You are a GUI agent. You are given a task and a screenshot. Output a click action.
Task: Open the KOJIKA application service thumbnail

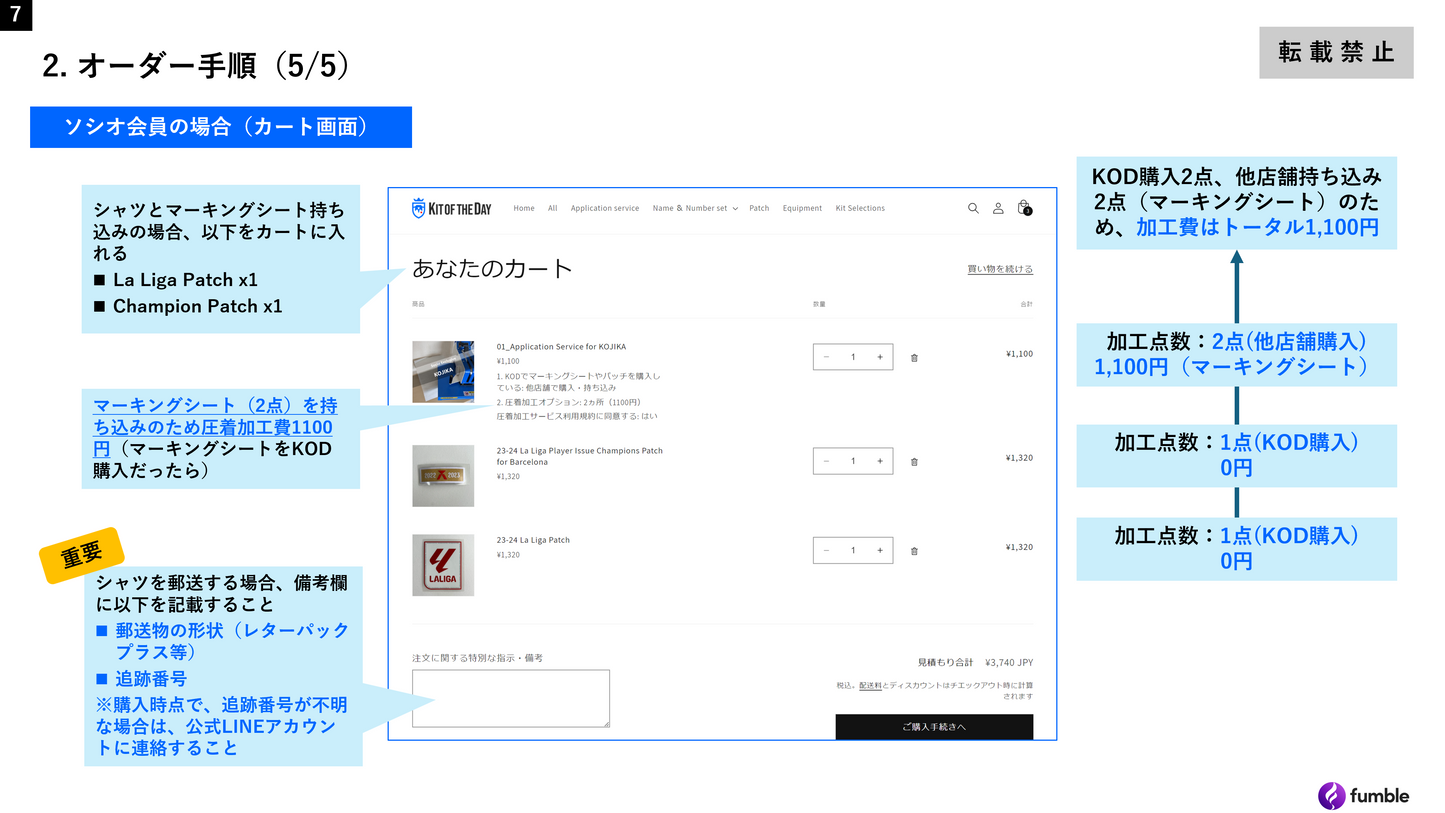coord(443,372)
